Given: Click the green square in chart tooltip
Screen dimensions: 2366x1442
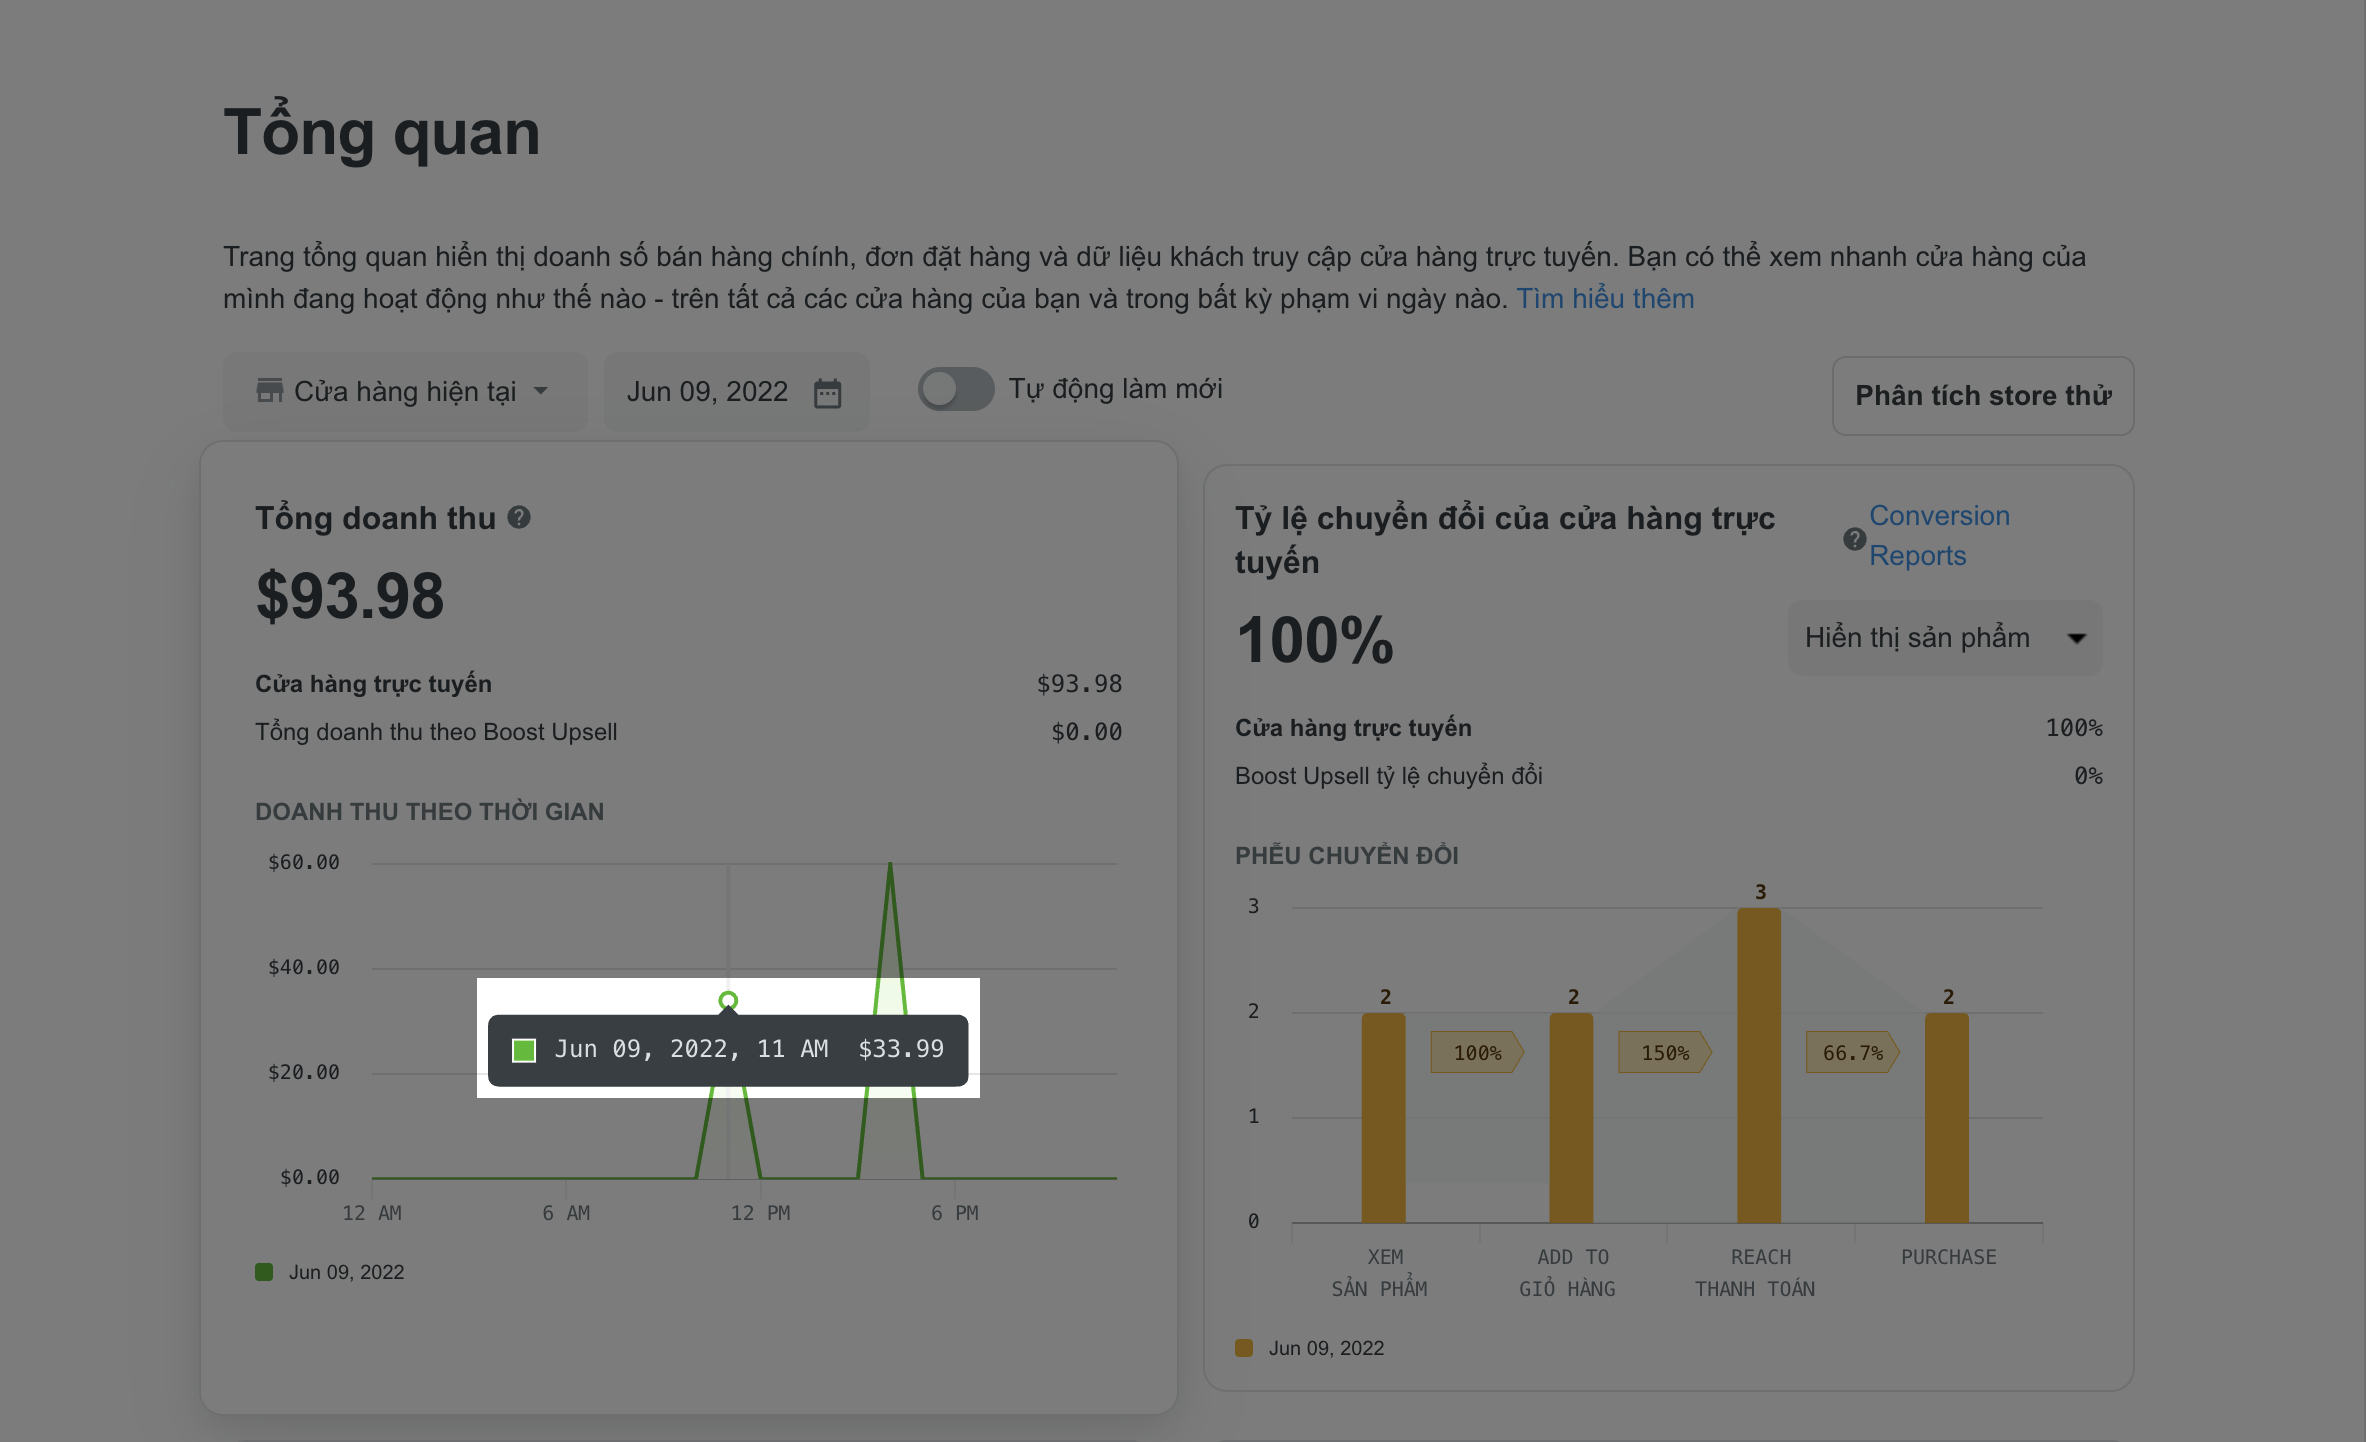Looking at the screenshot, I should (x=524, y=1049).
